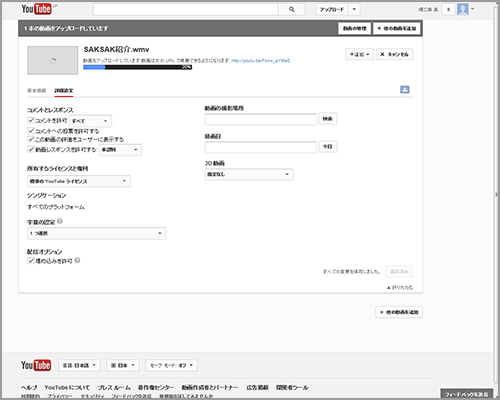
Task: Toggle the 動画レスポンスを許可する checkbox
Action: coord(31,149)
